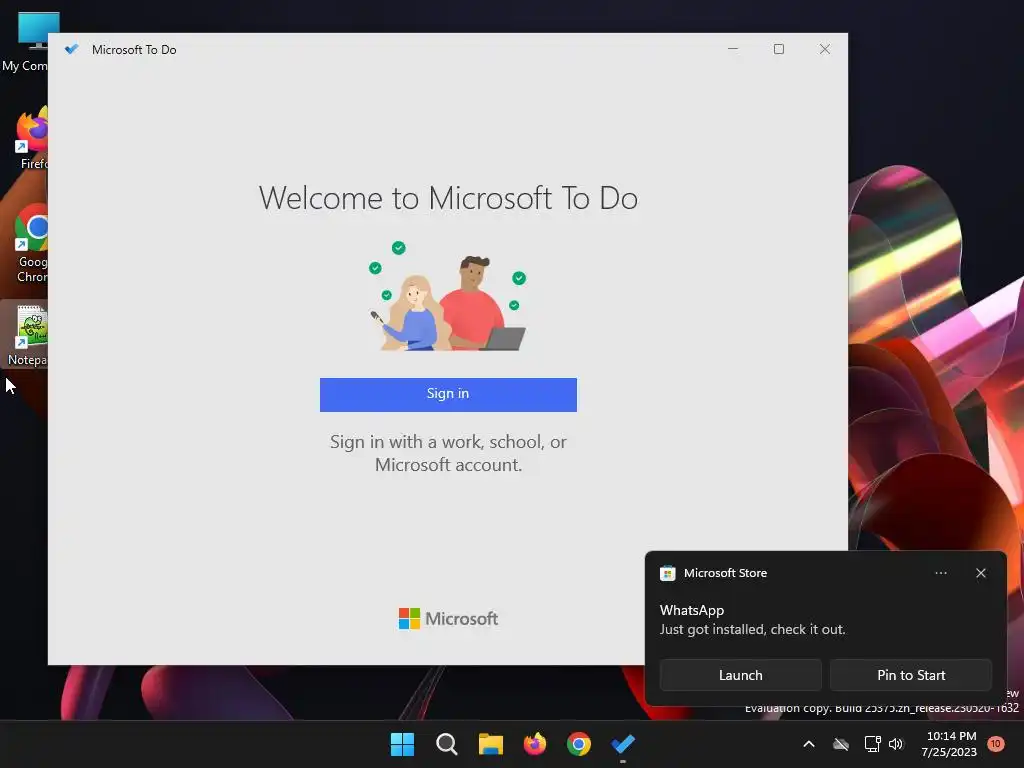Click the Microsoft logo at window bottom
This screenshot has height=768, width=1024.
pyautogui.click(x=448, y=618)
